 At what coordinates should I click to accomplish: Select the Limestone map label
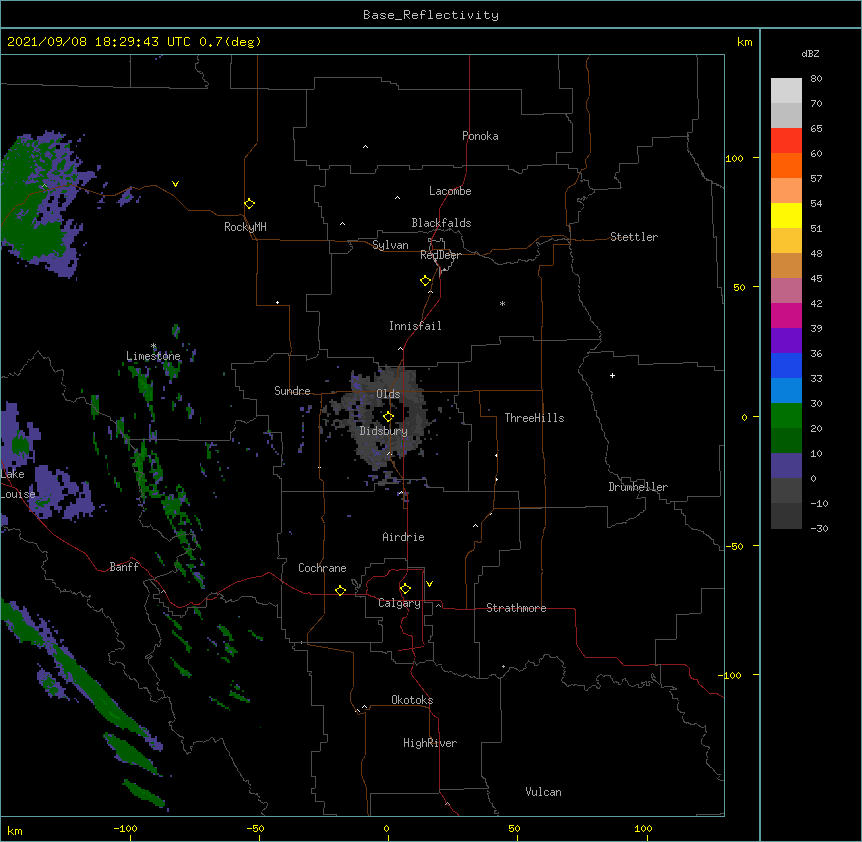(x=153, y=356)
